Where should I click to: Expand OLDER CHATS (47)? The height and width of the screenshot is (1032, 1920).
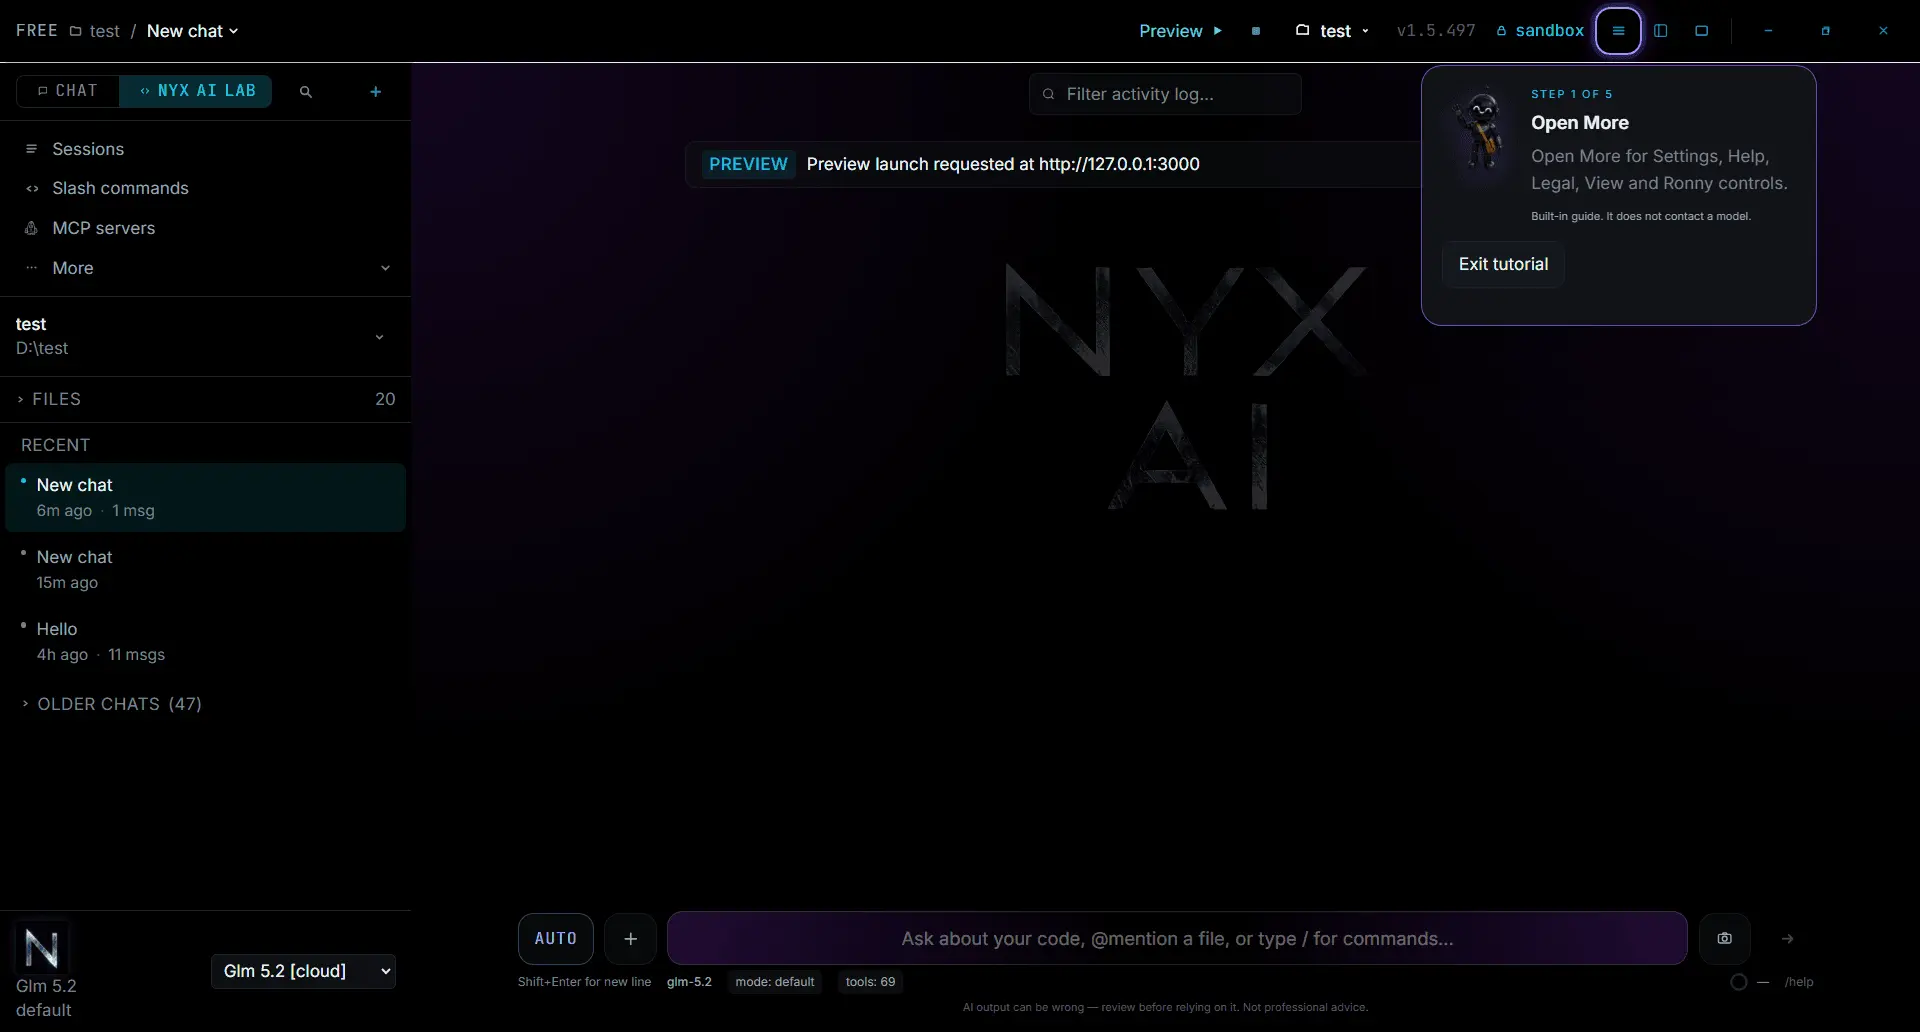111,704
